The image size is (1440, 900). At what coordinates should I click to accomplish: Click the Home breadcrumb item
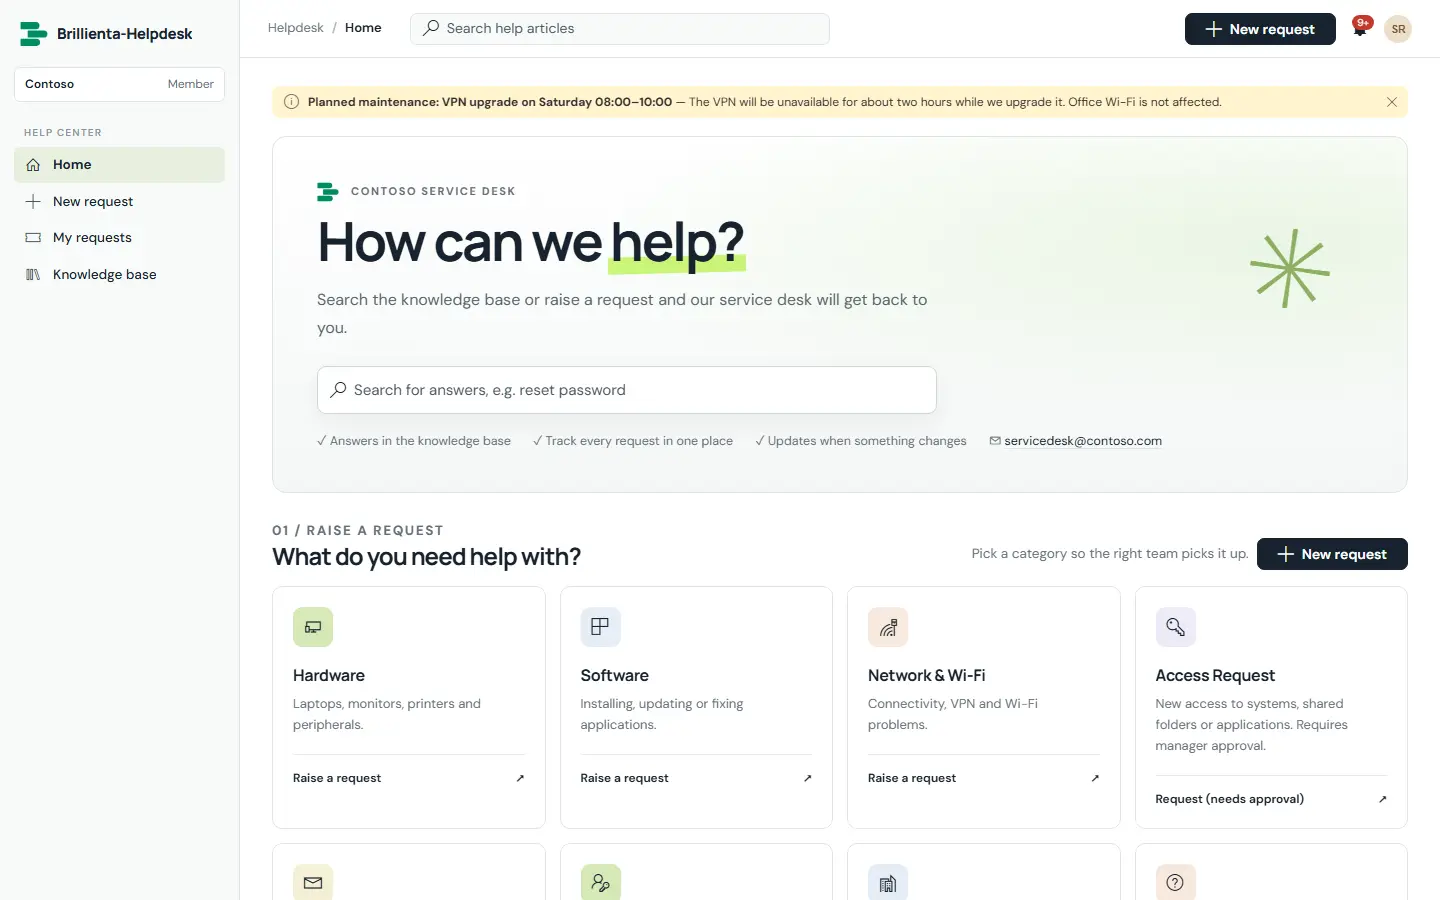click(363, 28)
